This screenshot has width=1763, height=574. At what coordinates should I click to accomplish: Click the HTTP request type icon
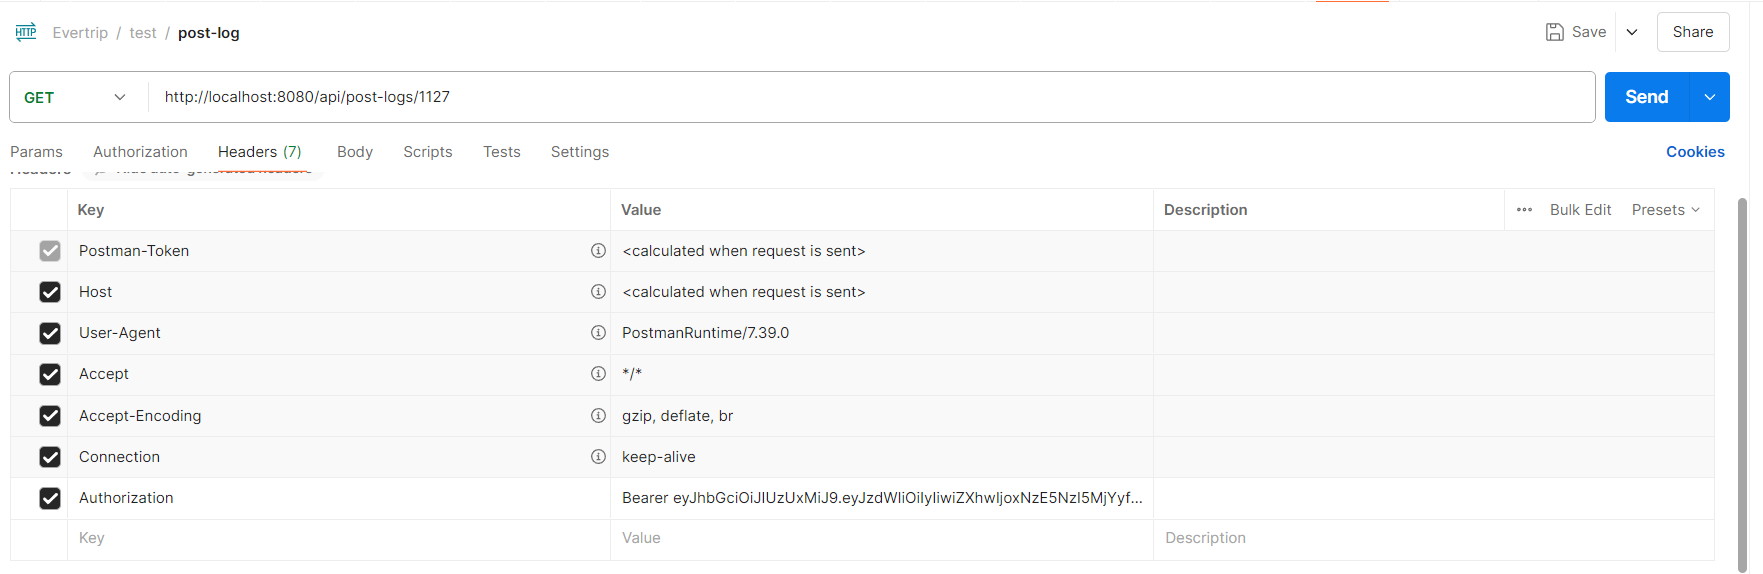(x=26, y=32)
